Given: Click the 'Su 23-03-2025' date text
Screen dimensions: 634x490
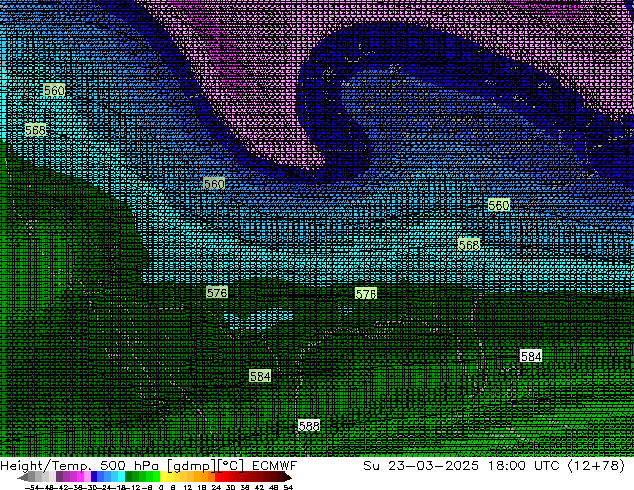Looking at the screenshot, I should click(x=421, y=466).
